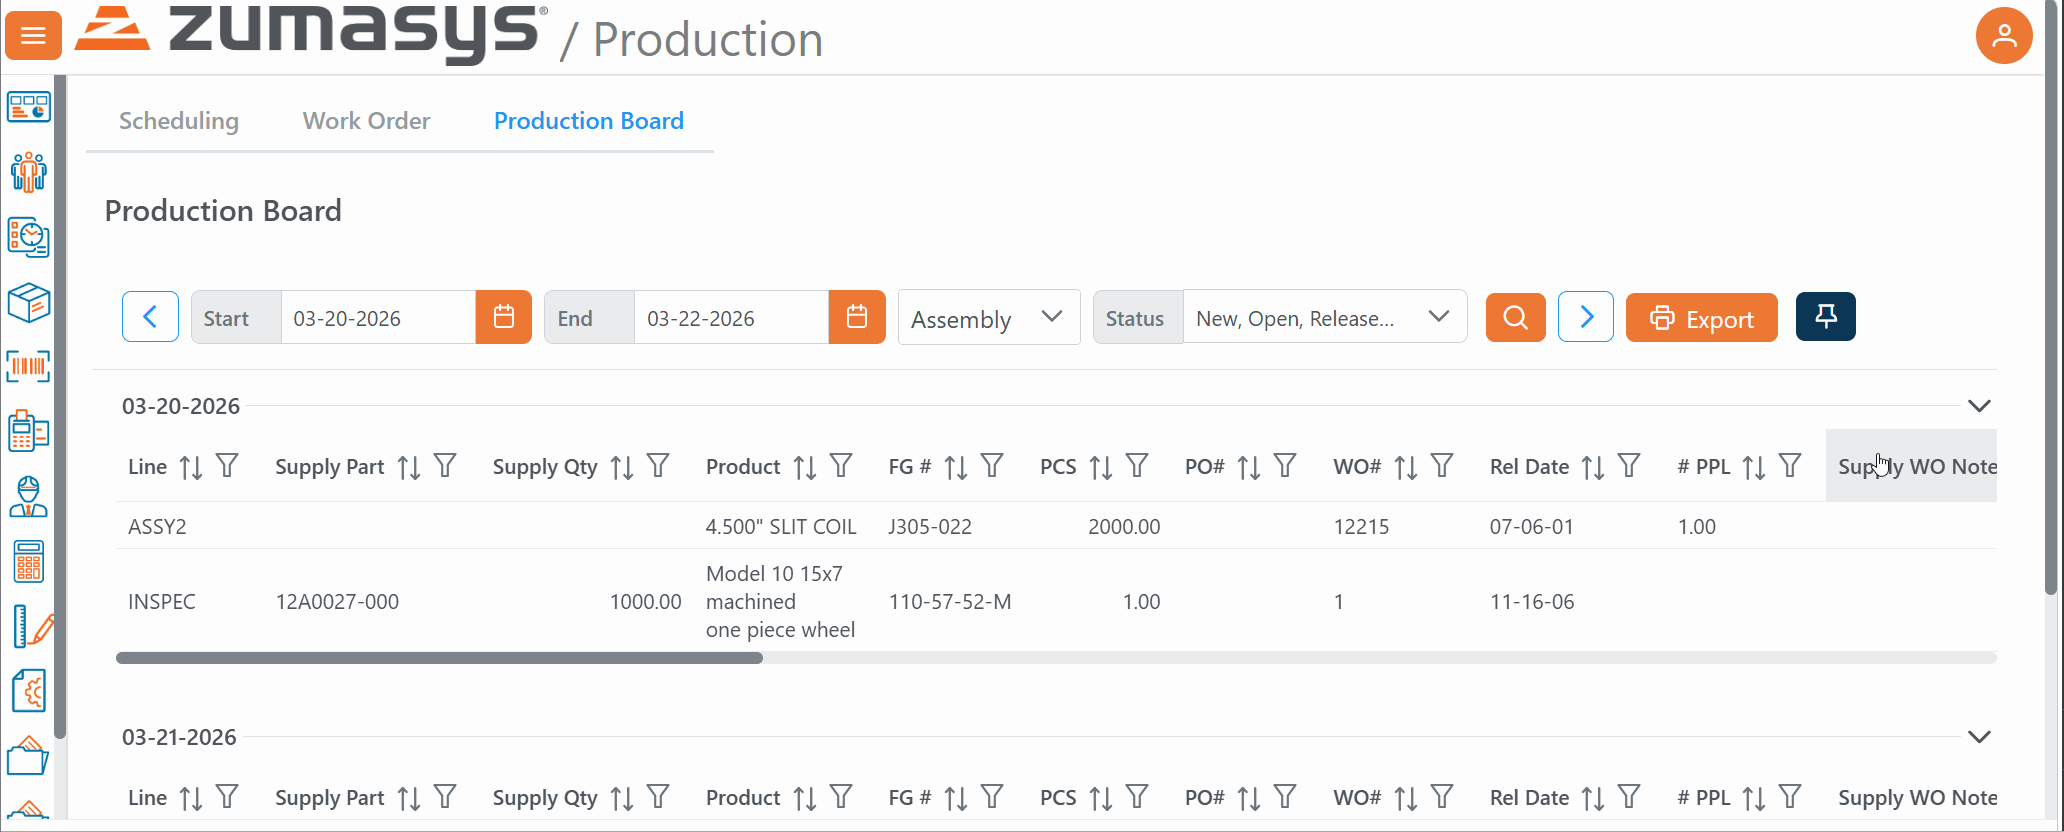The image size is (2064, 832).
Task: Filter 03-20-2026 table by Line
Action: [x=228, y=466]
